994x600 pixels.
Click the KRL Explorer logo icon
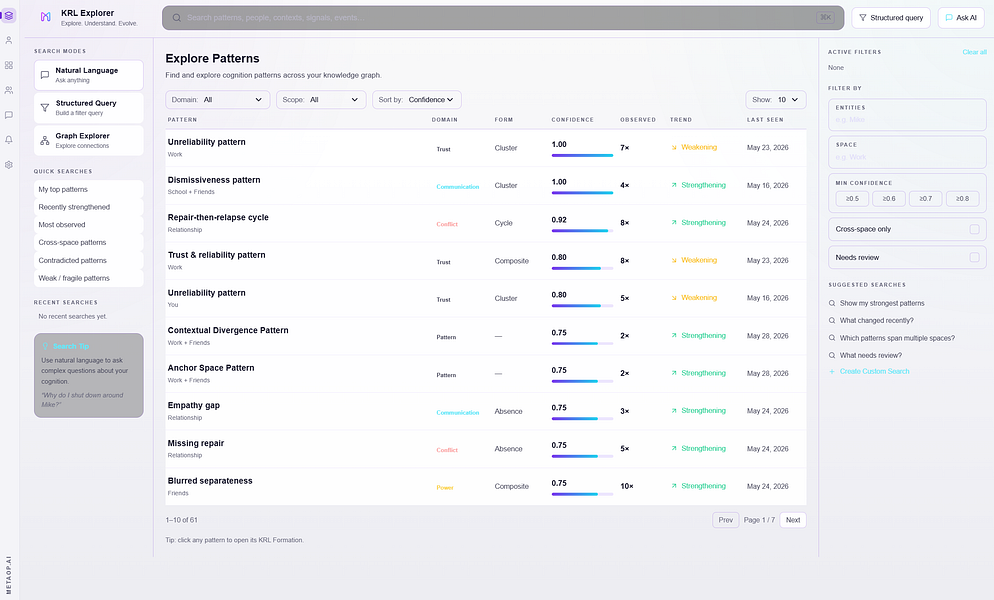(x=45, y=17)
